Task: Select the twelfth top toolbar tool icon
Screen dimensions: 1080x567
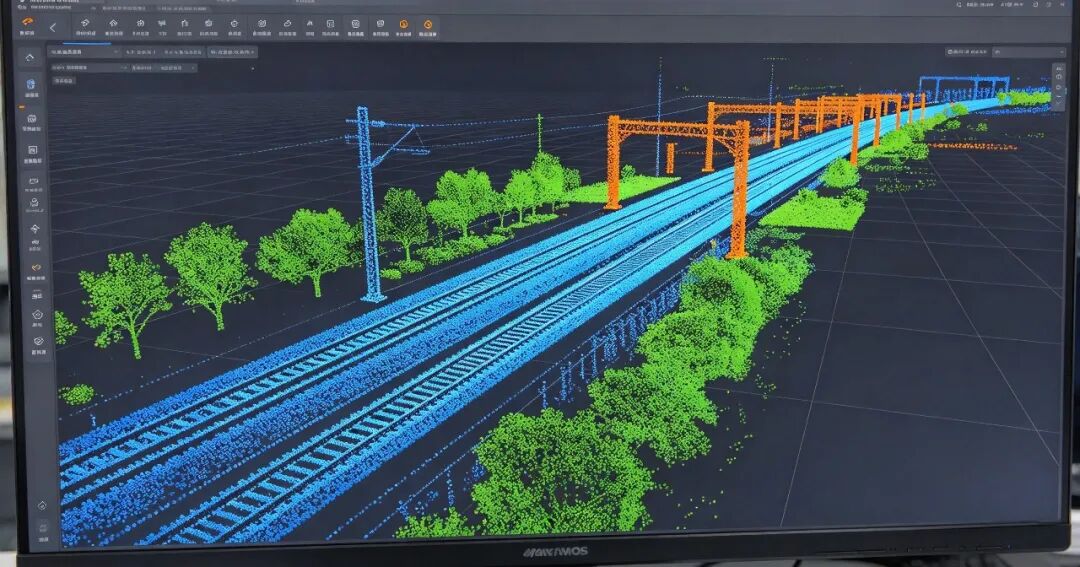Action: point(355,23)
